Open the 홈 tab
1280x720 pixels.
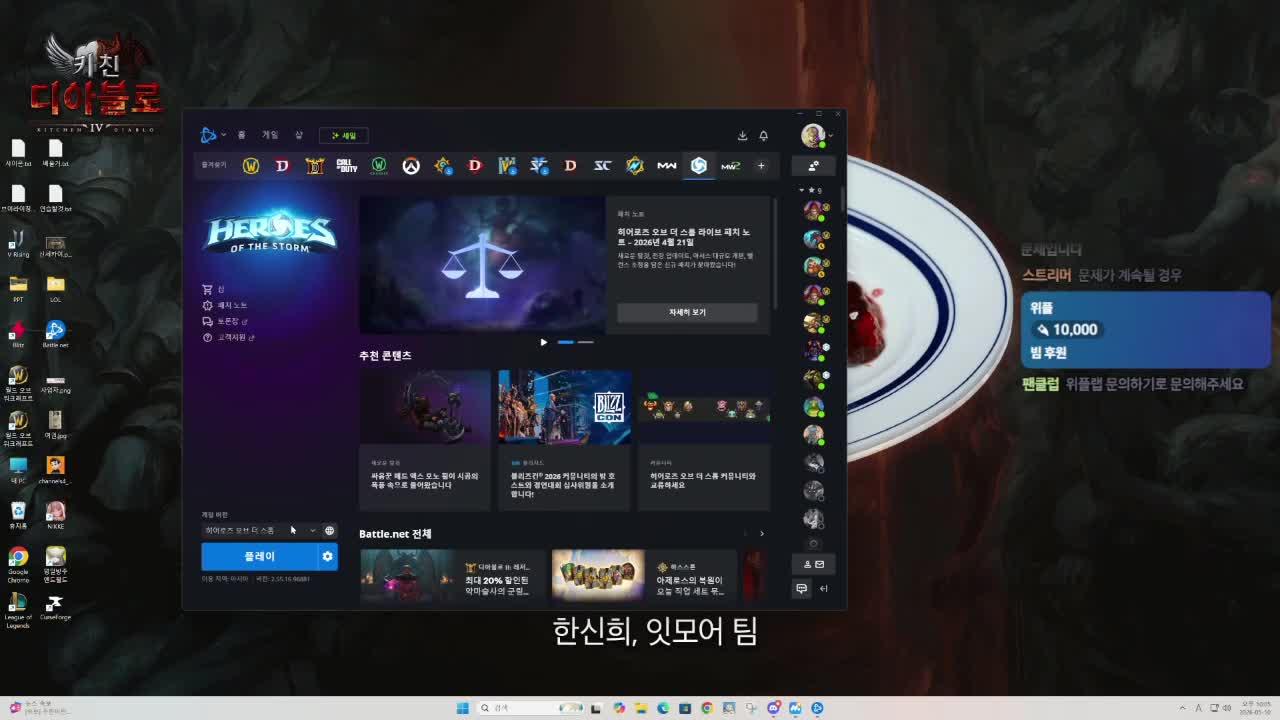pos(242,135)
